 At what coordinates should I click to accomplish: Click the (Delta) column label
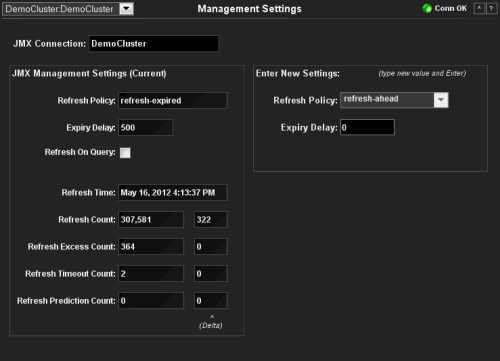click(x=211, y=325)
